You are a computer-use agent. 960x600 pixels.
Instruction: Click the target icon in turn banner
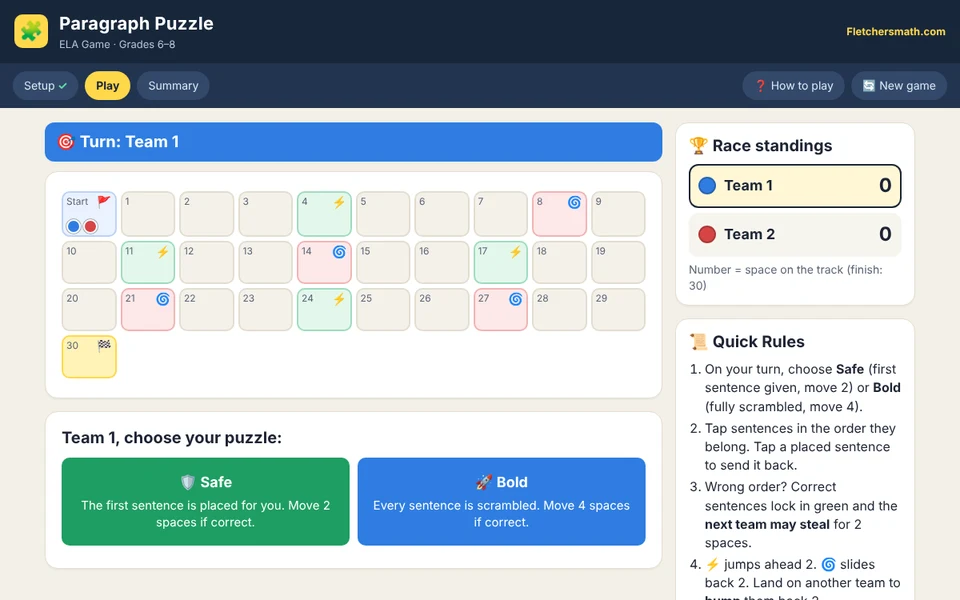tap(66, 142)
